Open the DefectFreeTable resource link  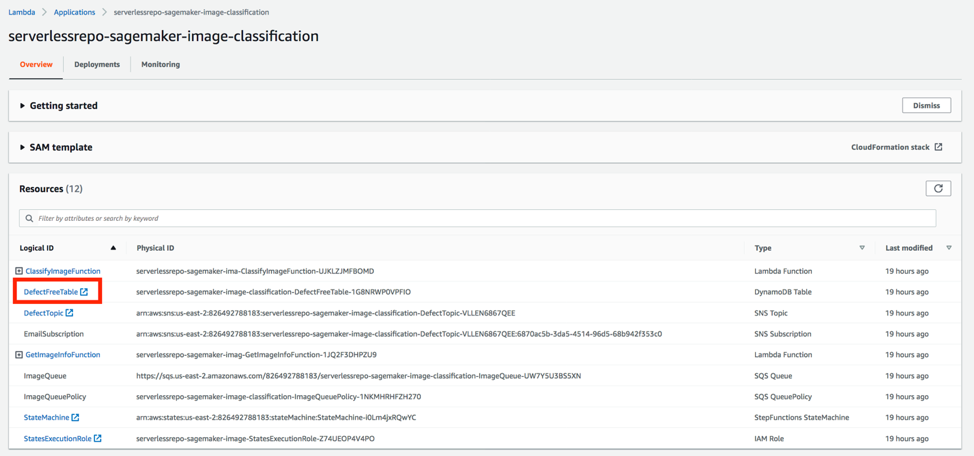[x=50, y=292]
